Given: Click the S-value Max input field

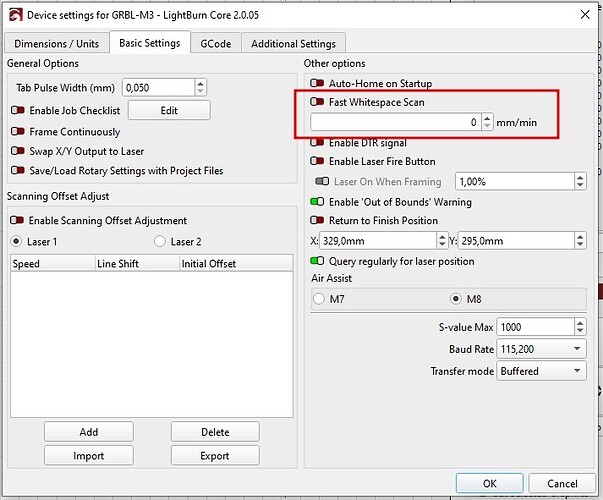Looking at the screenshot, I should pyautogui.click(x=536, y=327).
